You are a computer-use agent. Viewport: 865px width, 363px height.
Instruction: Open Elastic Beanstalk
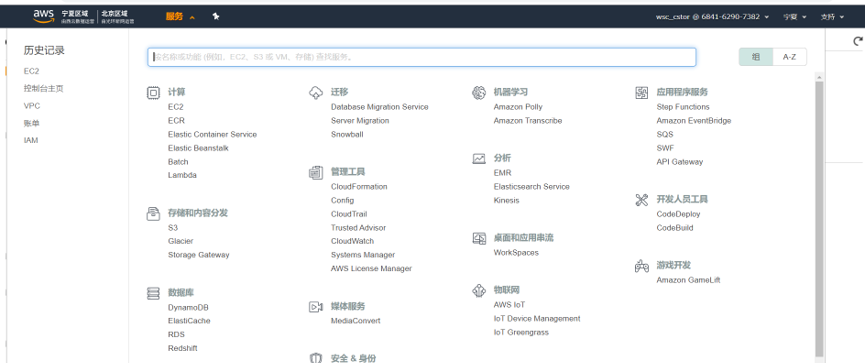pos(198,148)
